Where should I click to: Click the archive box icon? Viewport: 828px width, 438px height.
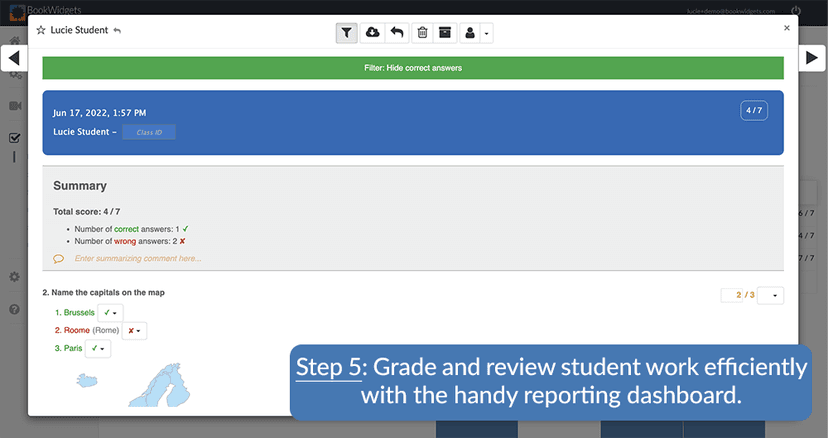click(445, 33)
